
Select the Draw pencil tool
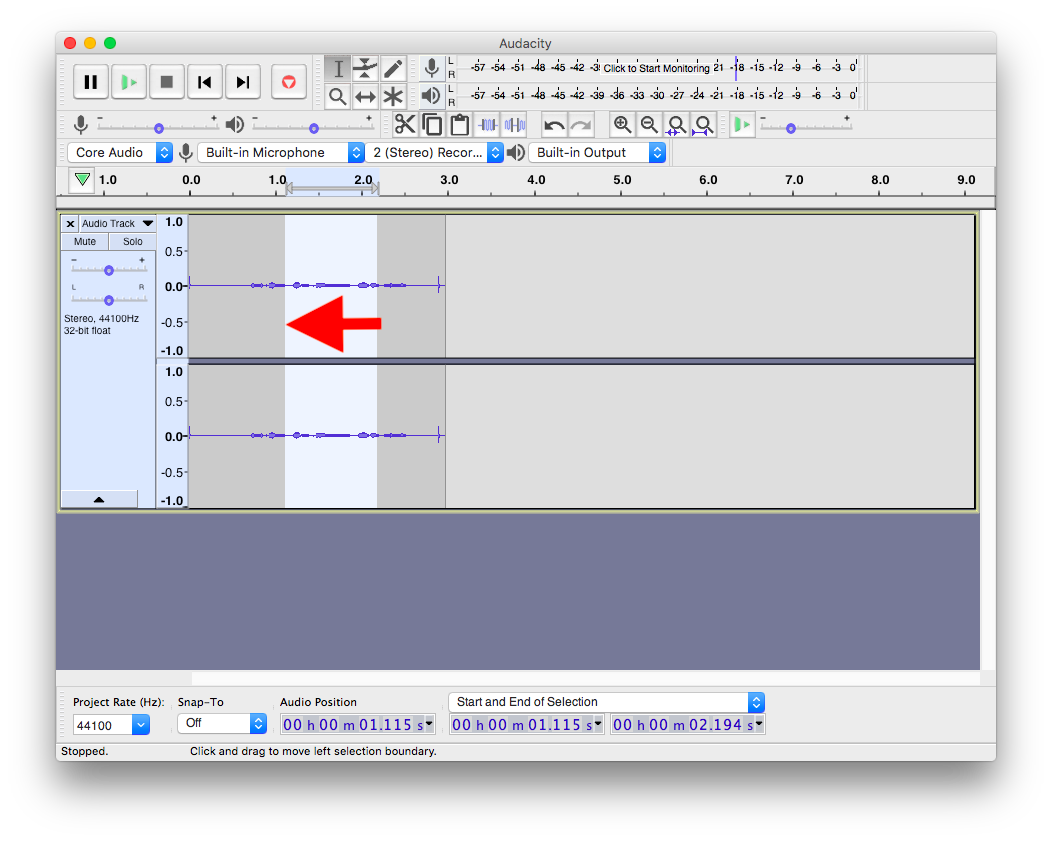[x=393, y=68]
